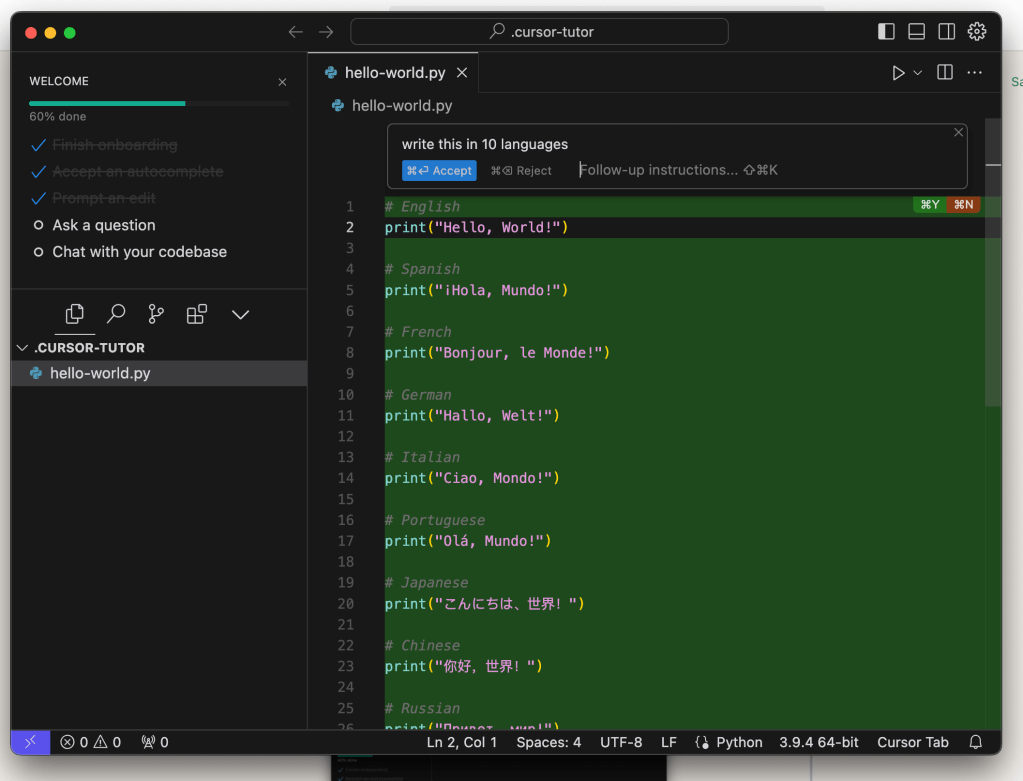Toggle the secondary sidebar layout icon
1023x781 pixels.
pyautogui.click(x=947, y=32)
